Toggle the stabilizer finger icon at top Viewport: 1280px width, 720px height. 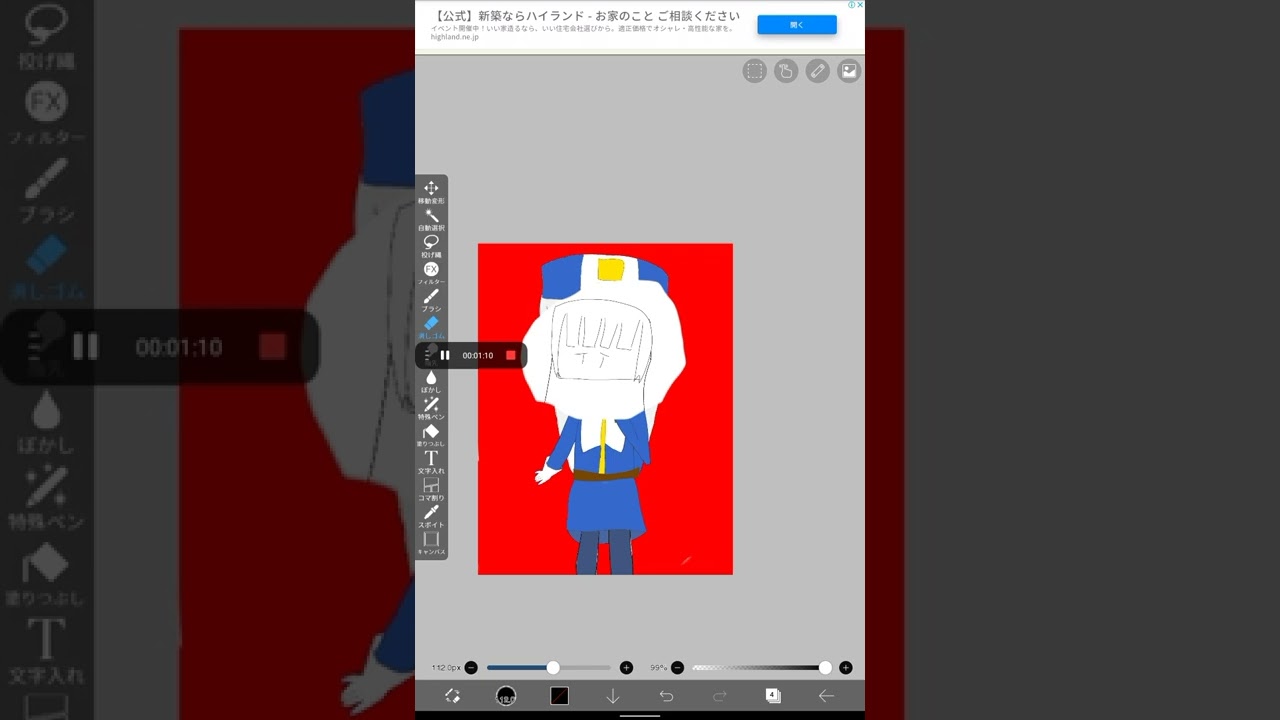click(x=786, y=71)
